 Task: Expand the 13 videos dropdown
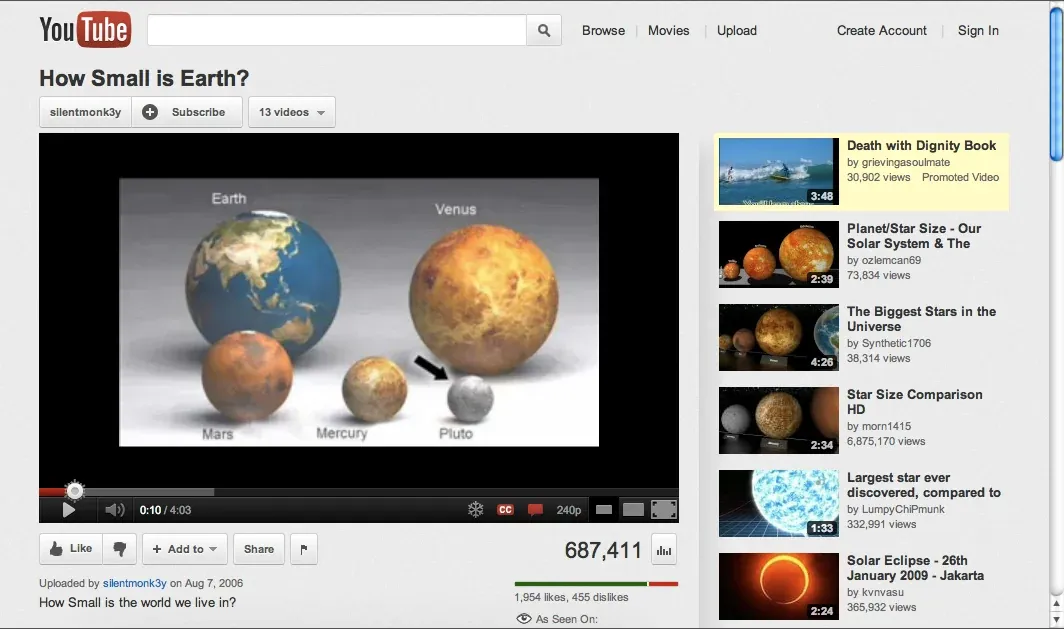292,112
